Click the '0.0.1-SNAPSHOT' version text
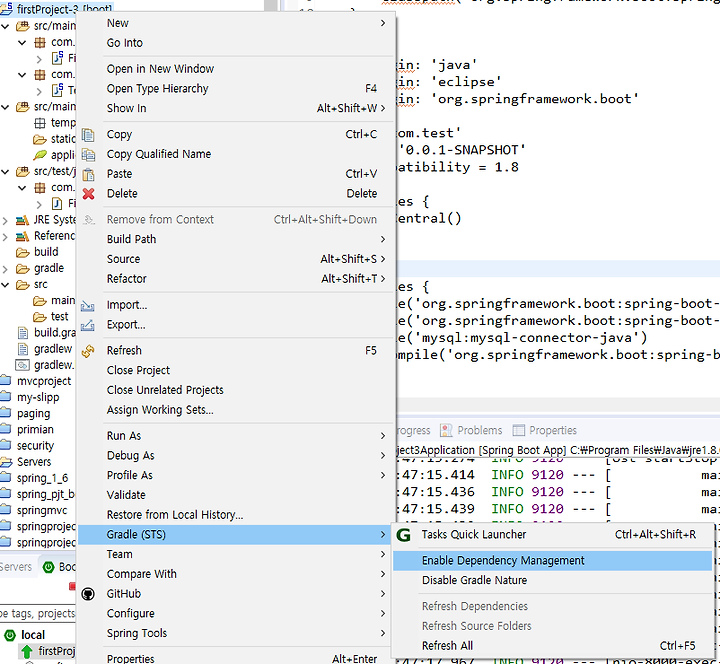The width and height of the screenshot is (720, 664). click(462, 150)
